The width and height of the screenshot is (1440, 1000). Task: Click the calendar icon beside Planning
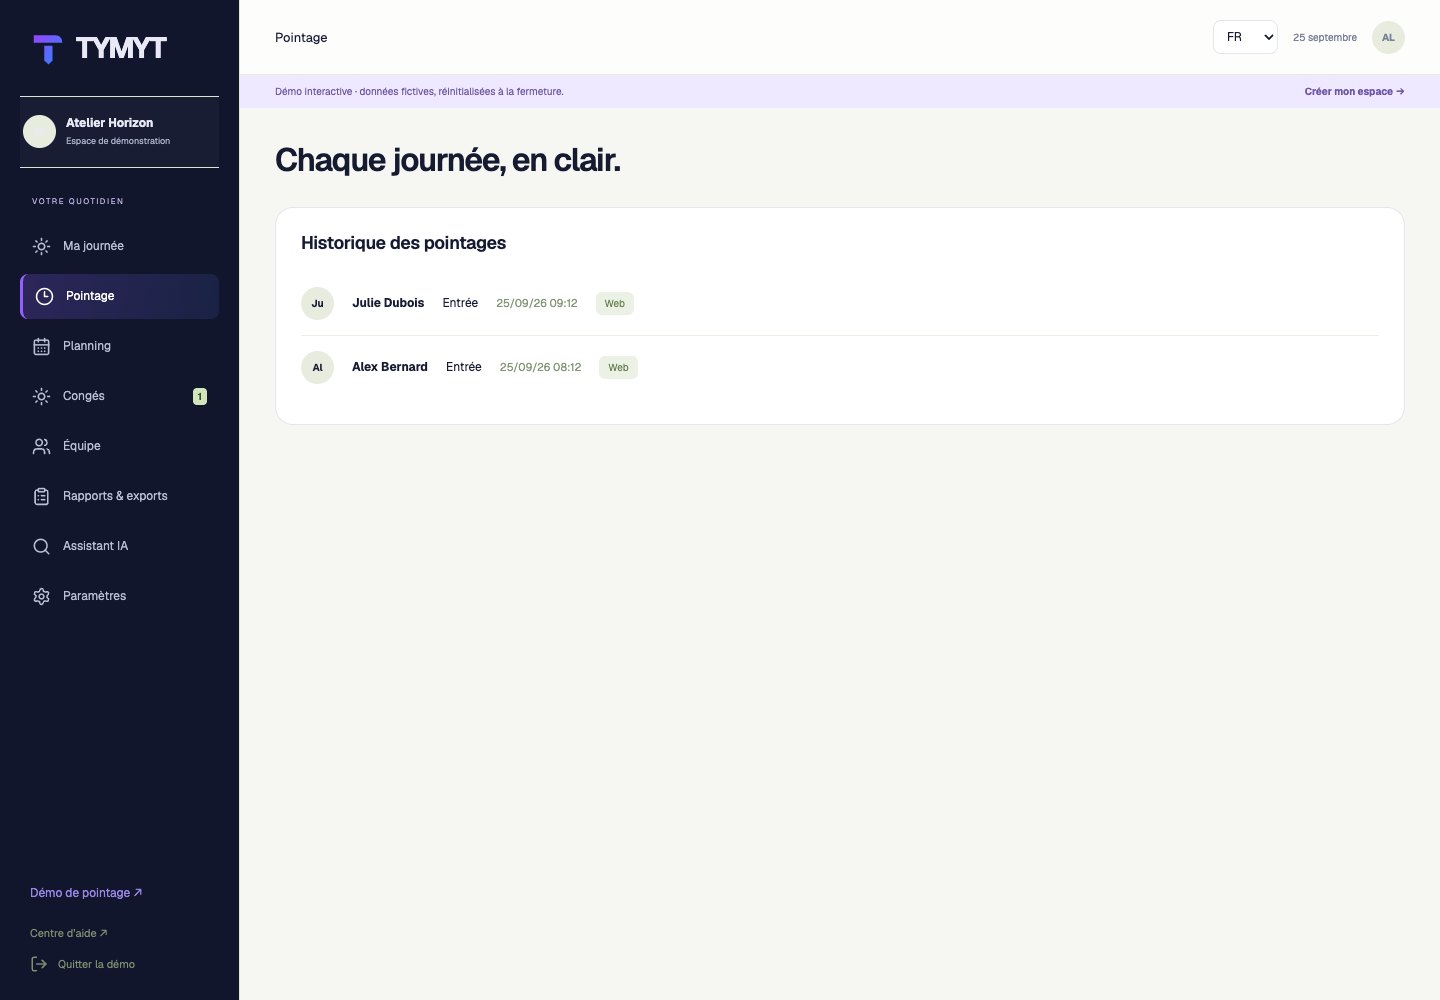pyautogui.click(x=41, y=346)
